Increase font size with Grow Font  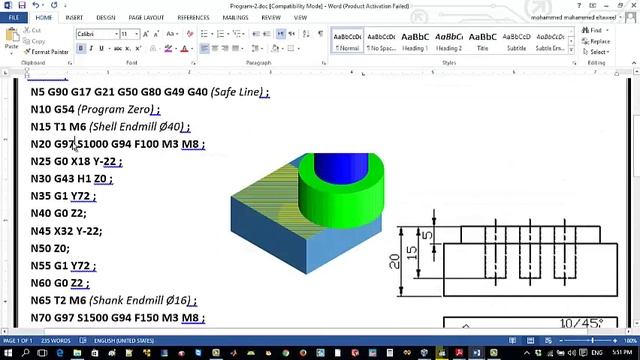[146, 34]
